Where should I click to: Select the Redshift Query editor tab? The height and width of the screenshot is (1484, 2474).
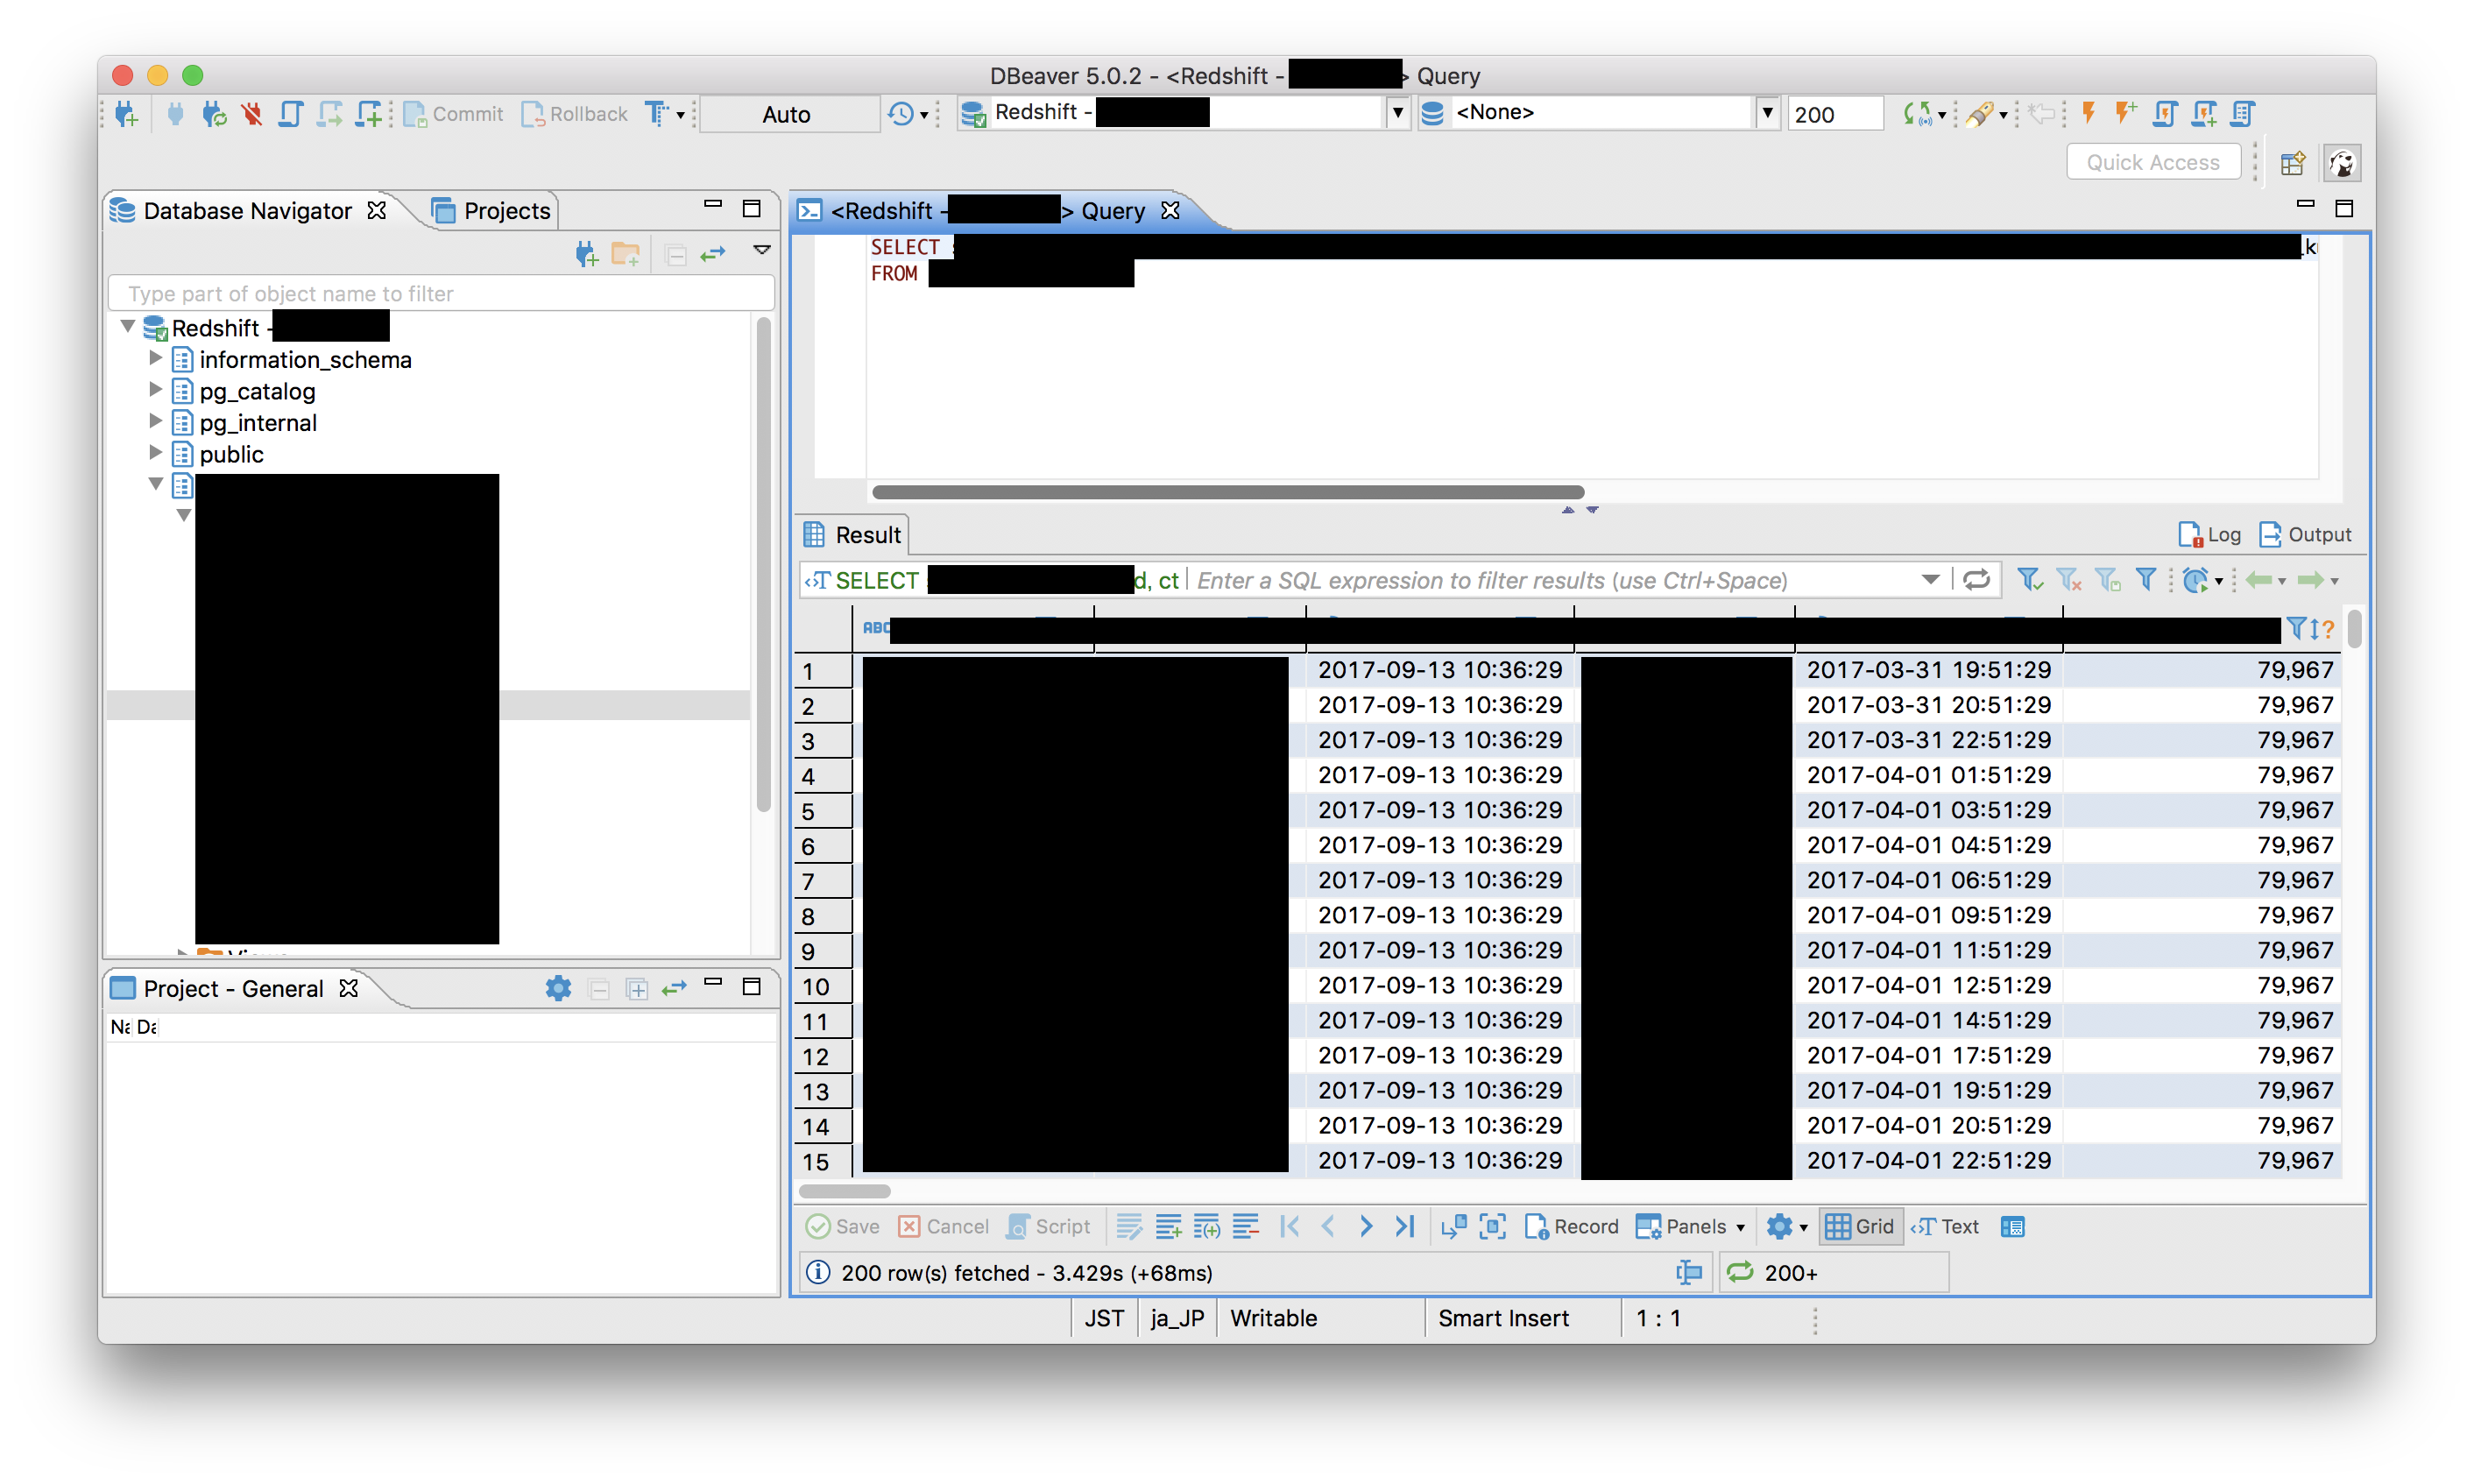click(990, 211)
